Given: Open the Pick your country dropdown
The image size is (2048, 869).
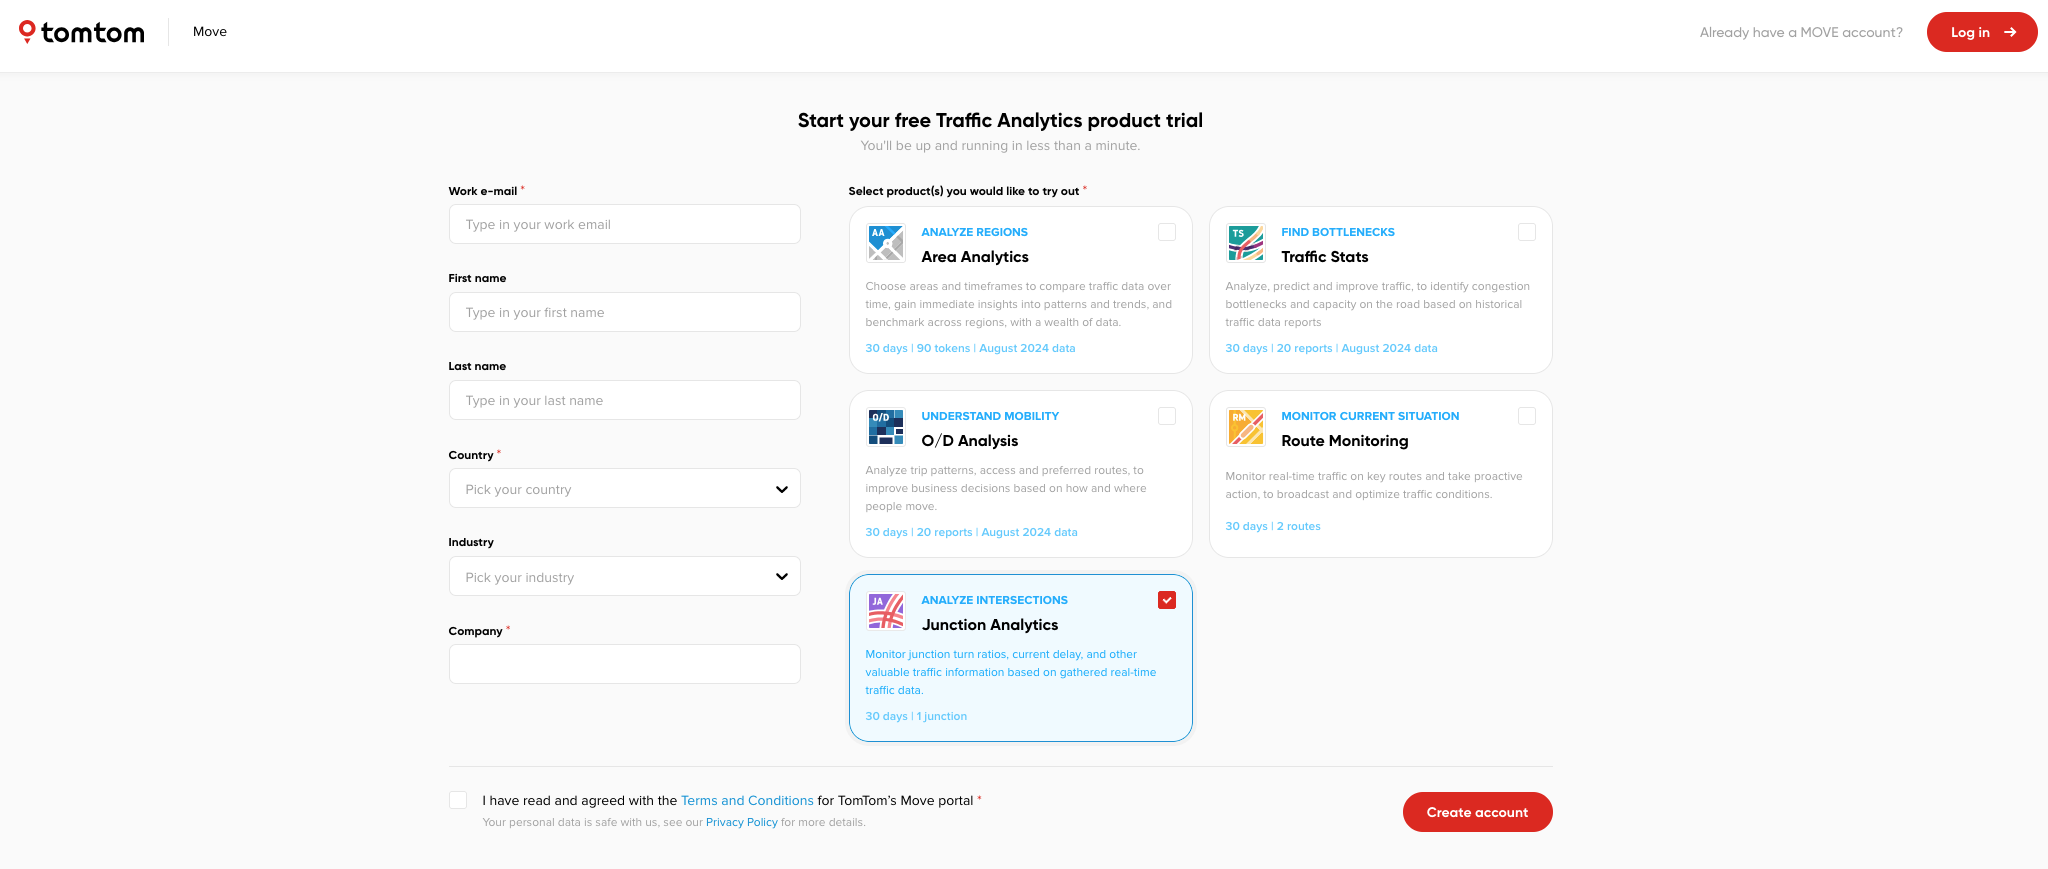Looking at the screenshot, I should (624, 489).
